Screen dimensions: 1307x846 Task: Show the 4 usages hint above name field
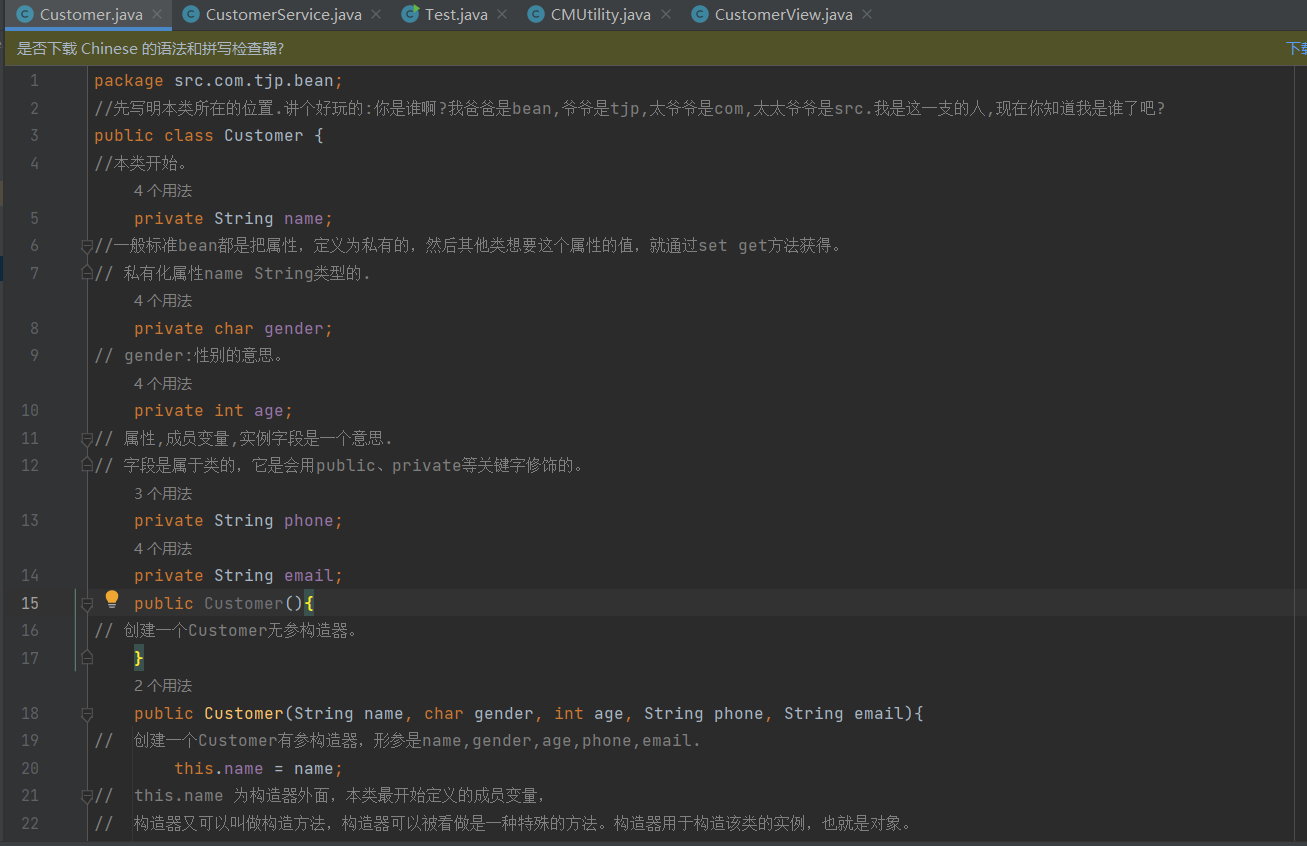pos(163,190)
